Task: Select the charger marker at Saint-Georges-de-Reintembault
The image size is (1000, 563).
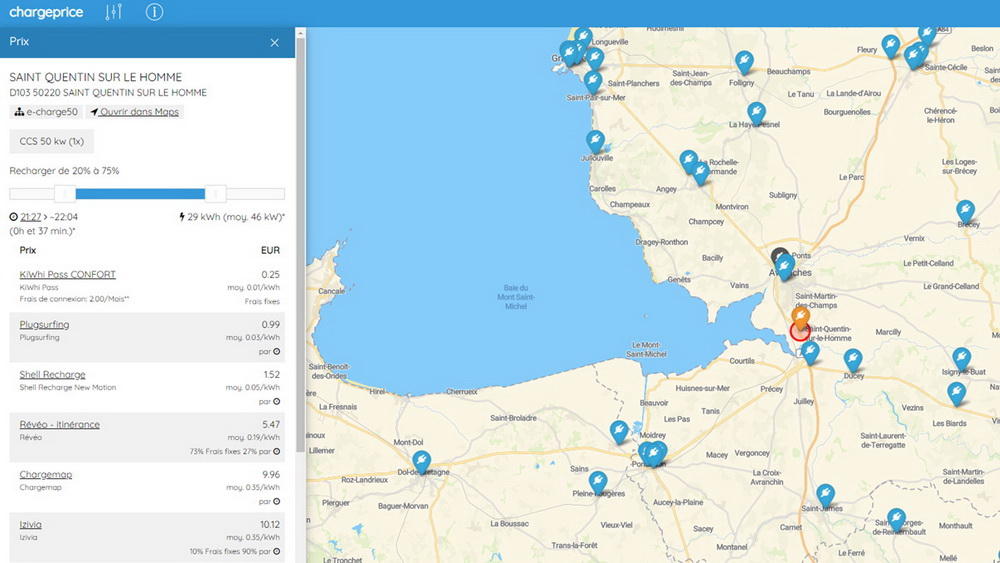Action: (896, 519)
